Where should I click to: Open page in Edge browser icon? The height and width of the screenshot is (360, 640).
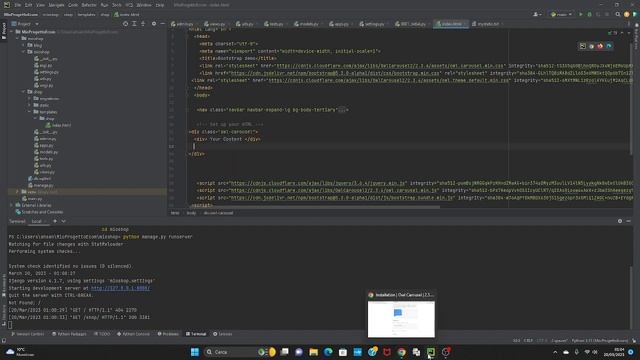(609, 46)
